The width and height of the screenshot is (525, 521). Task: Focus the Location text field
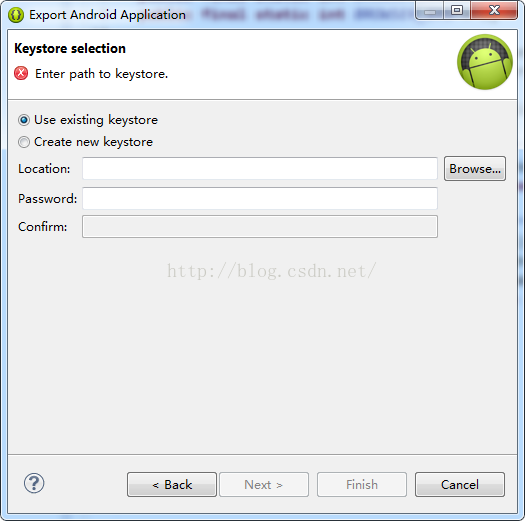(260, 168)
